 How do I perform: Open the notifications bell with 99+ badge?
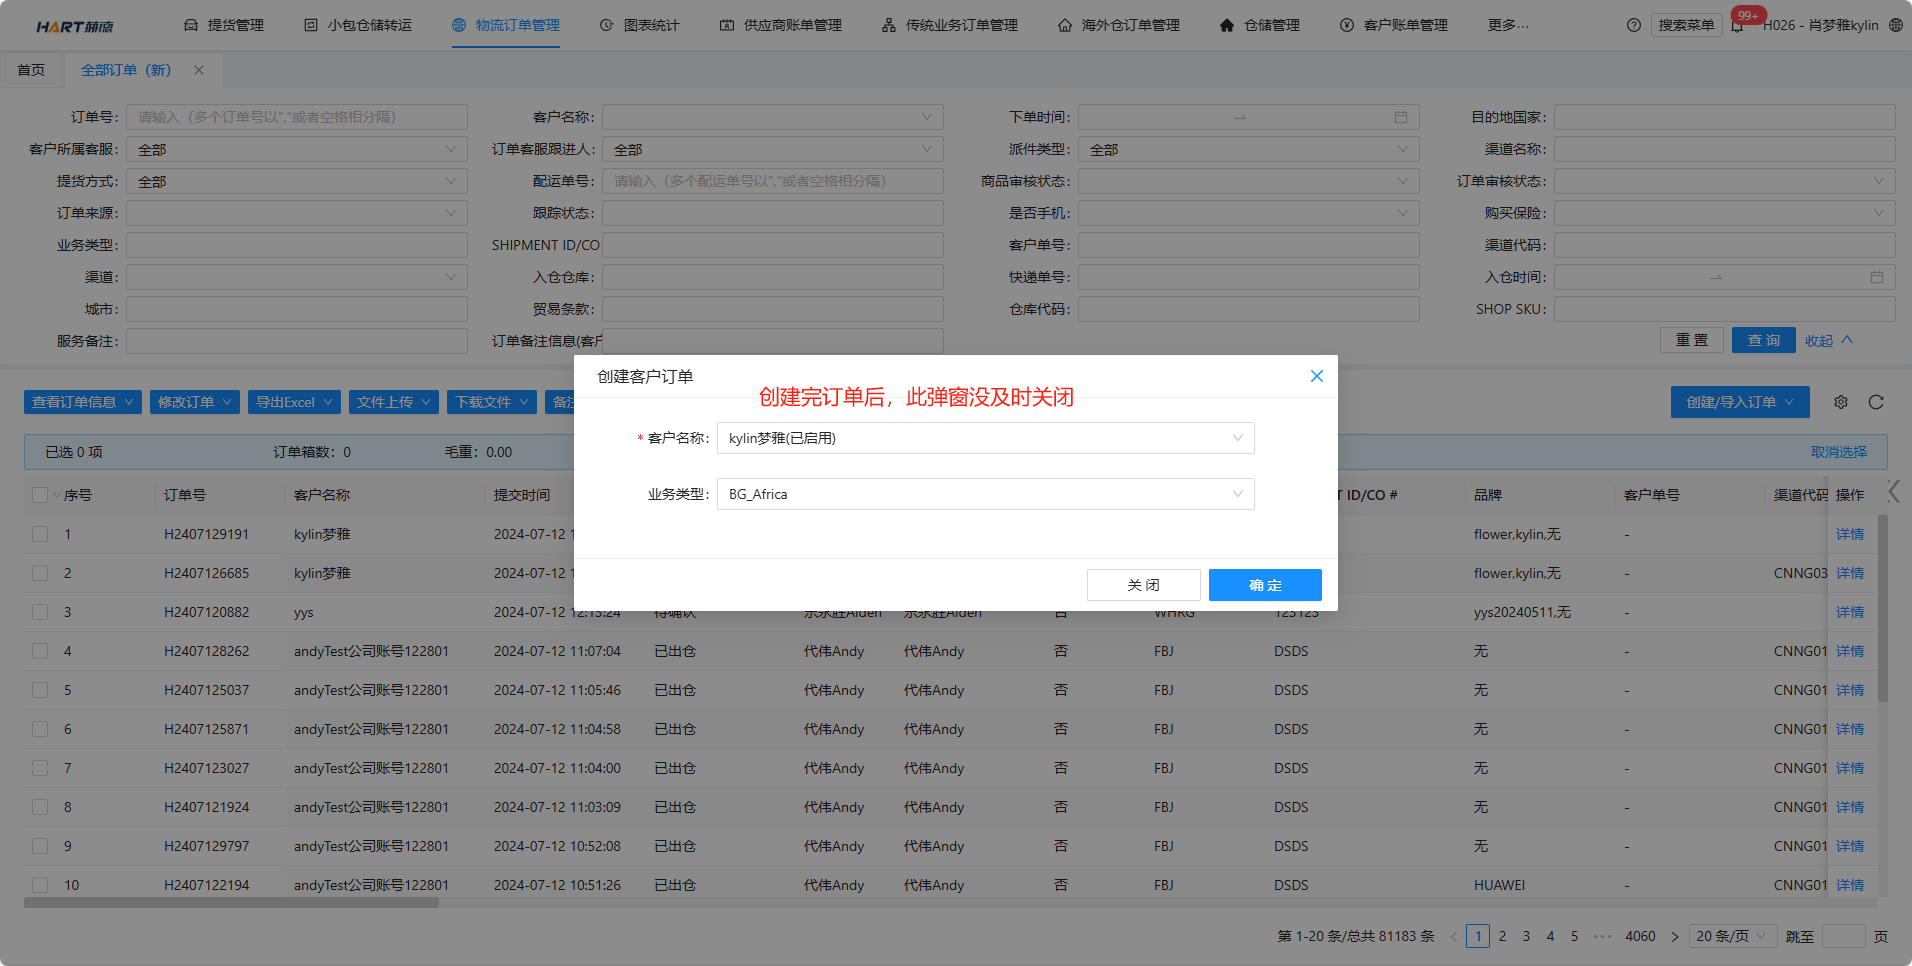(1738, 25)
